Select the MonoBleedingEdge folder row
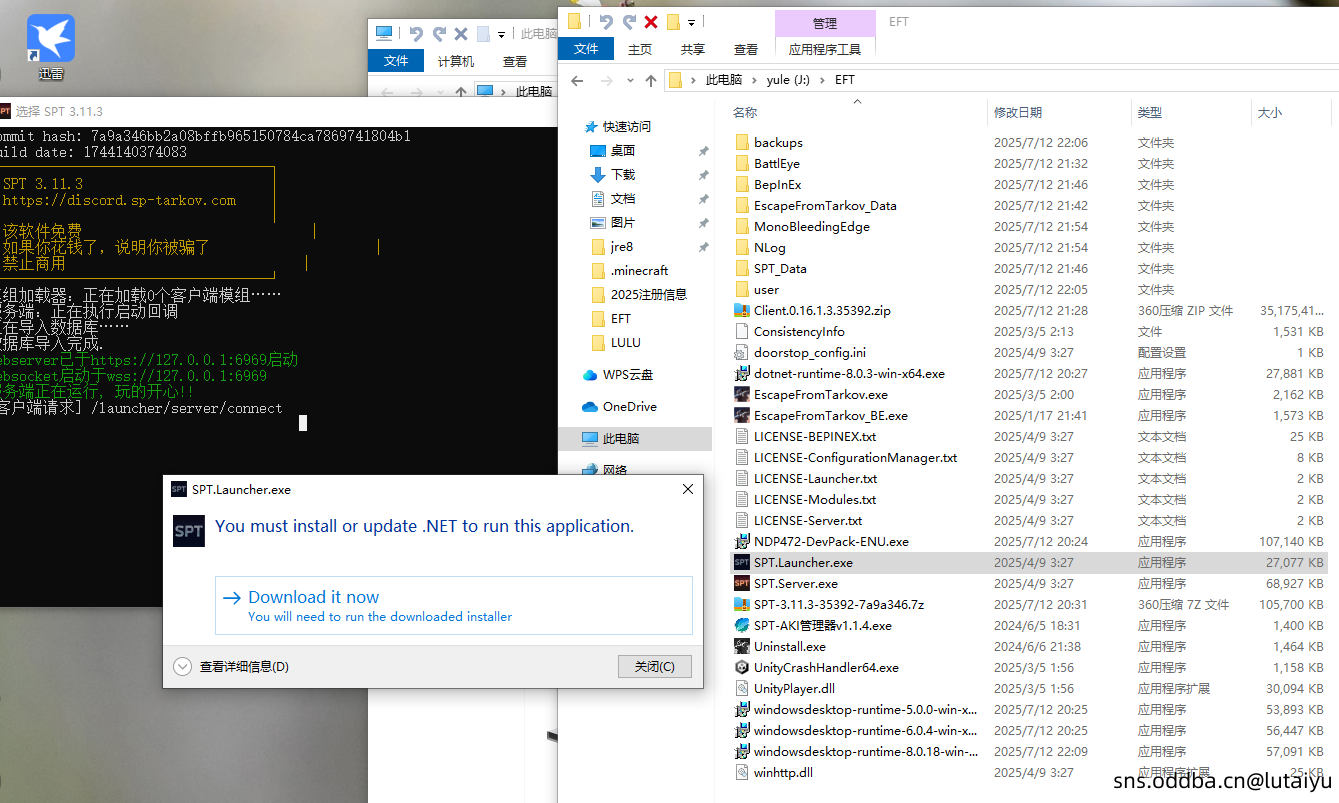The image size is (1339, 803). click(1030, 226)
